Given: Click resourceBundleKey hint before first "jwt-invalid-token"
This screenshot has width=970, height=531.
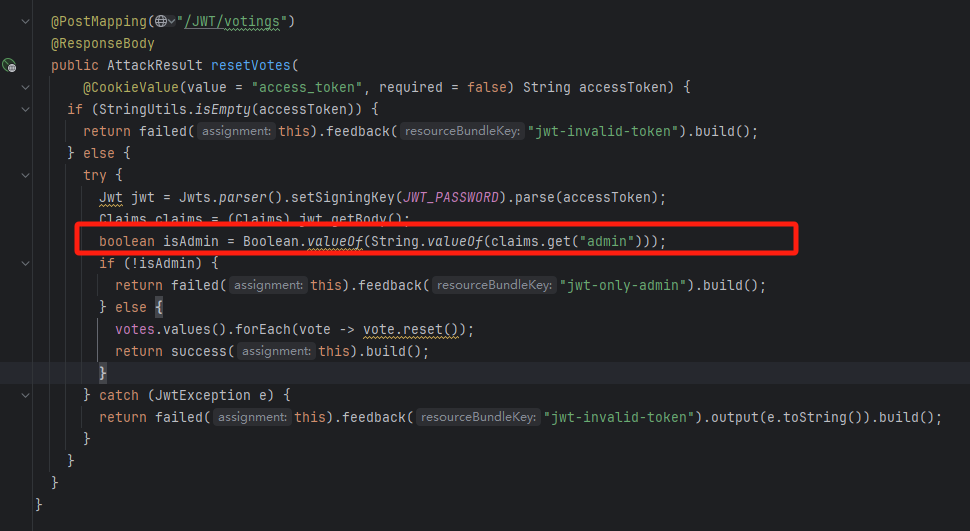Looking at the screenshot, I should tap(462, 131).
